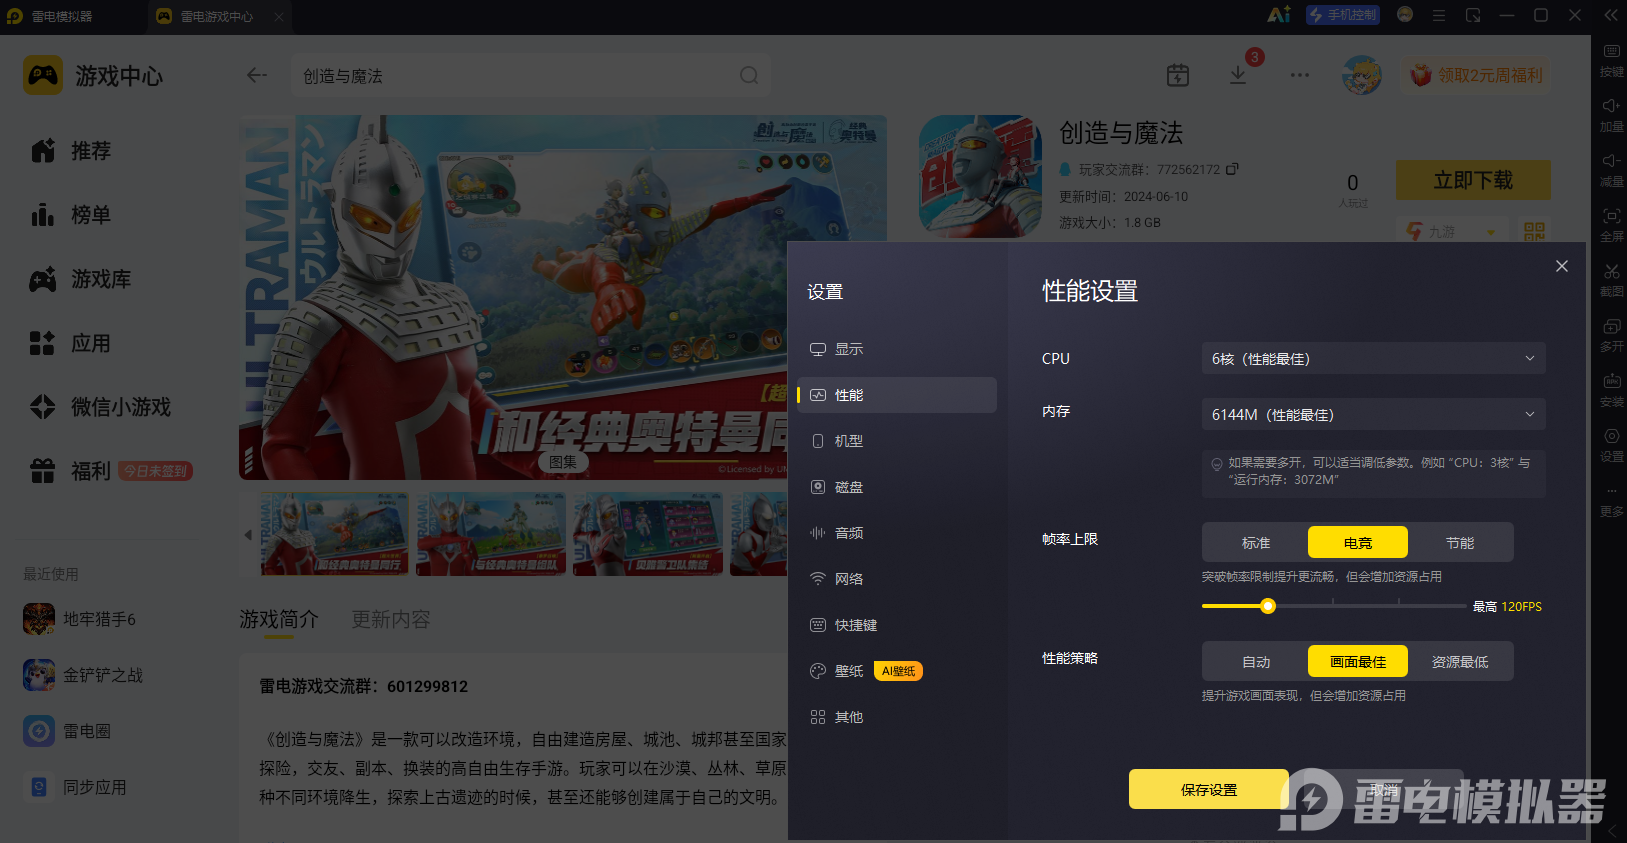1627x843 pixels.
Task: Expand the 内存 memory dropdown
Action: 1373,414
